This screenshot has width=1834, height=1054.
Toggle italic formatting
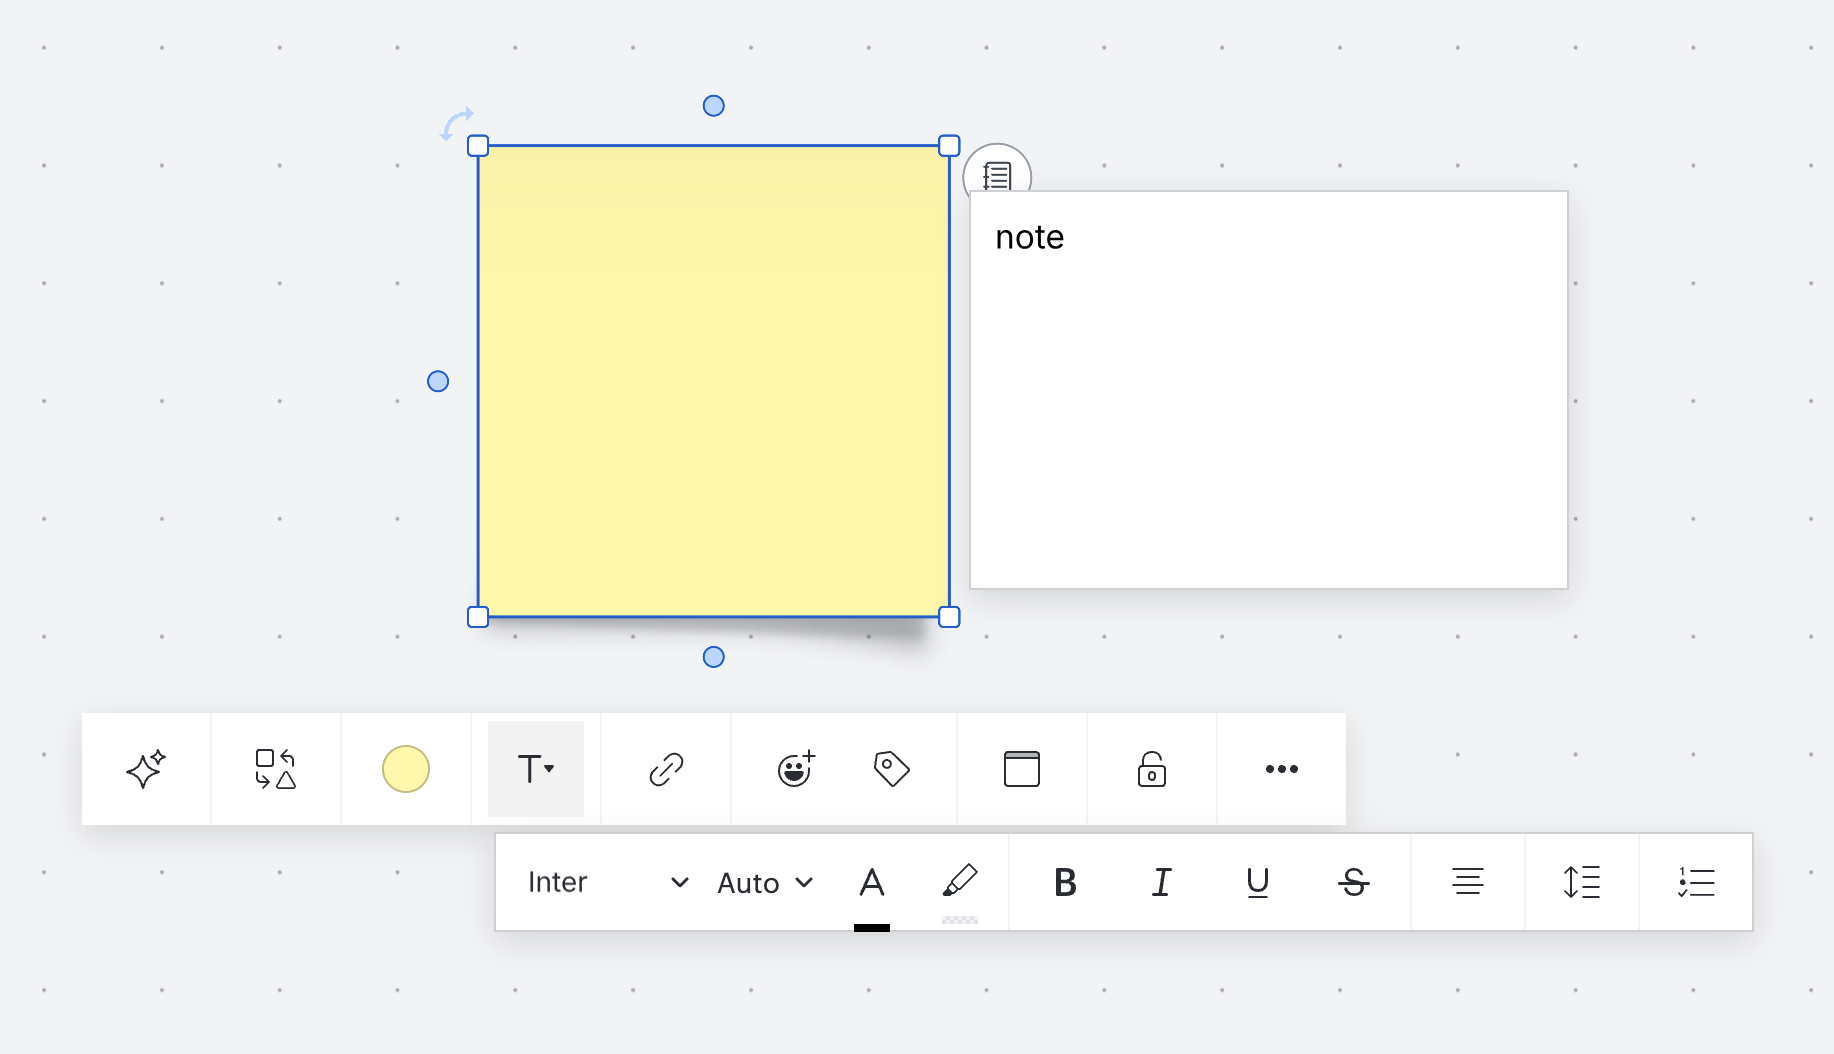click(1161, 882)
